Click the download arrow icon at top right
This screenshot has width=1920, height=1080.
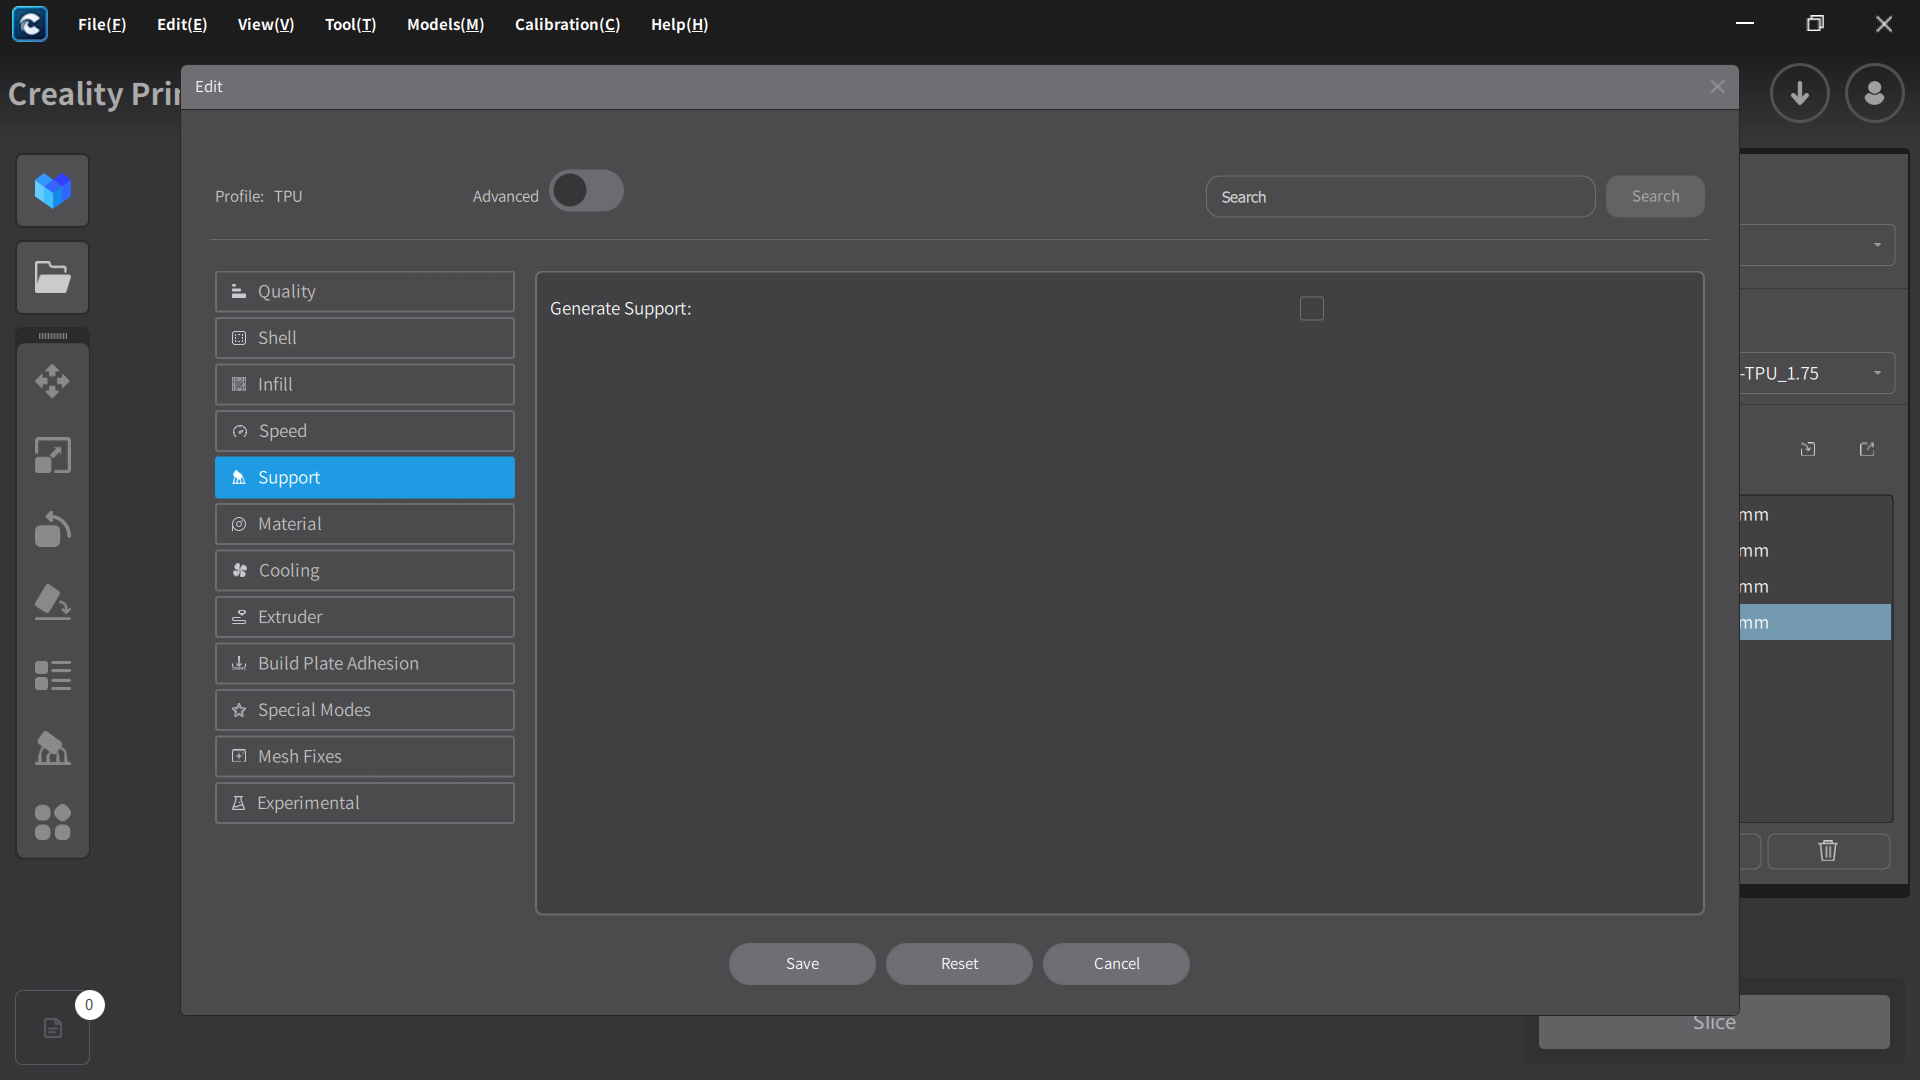(x=1800, y=93)
